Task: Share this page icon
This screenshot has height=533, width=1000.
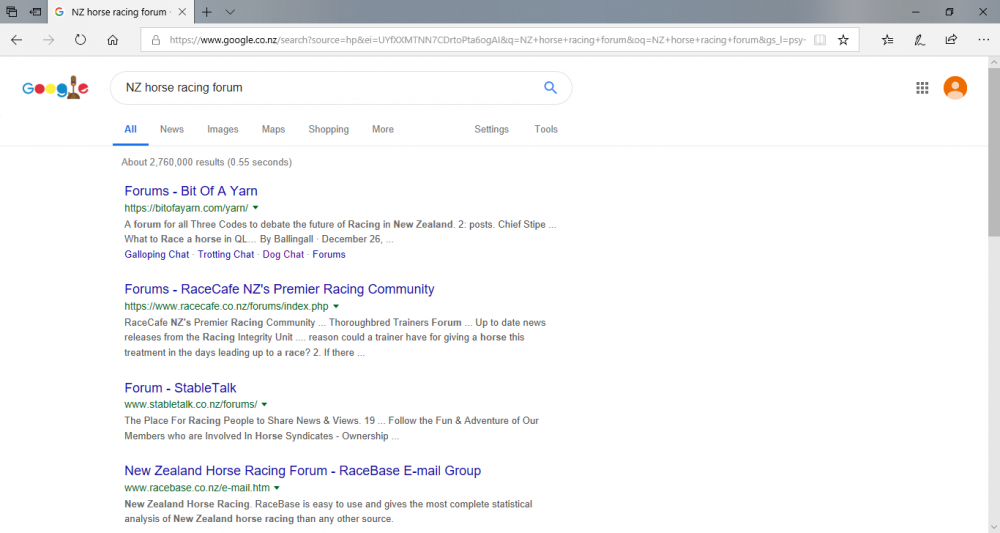Action: click(951, 40)
